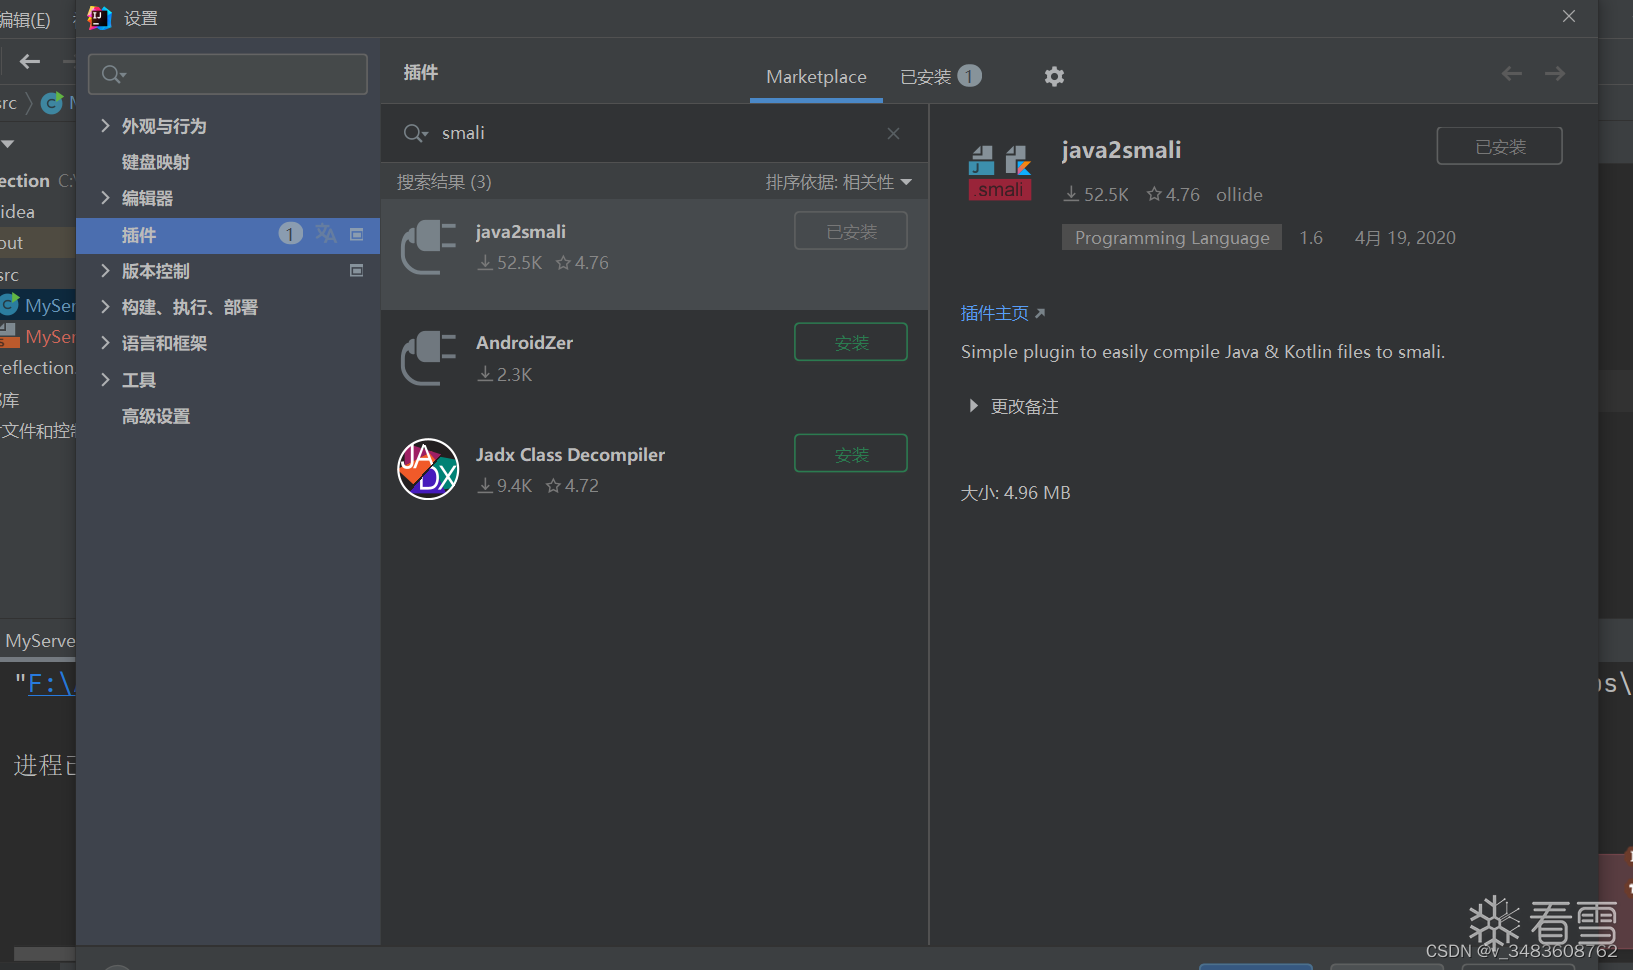Expand the 版本控制 settings section
This screenshot has width=1633, height=970.
pyautogui.click(x=105, y=270)
